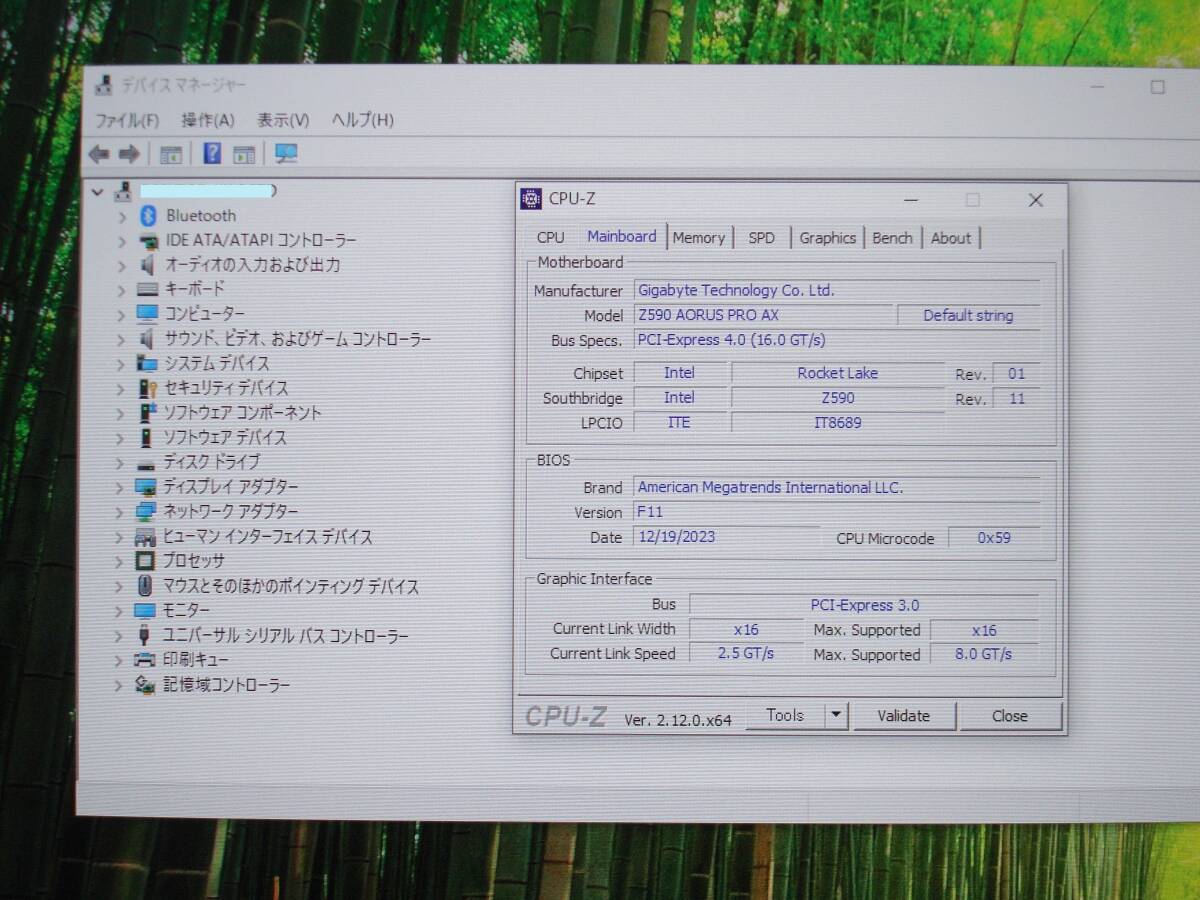
Task: Close the CPU-Z window with X
Action: tap(1036, 200)
